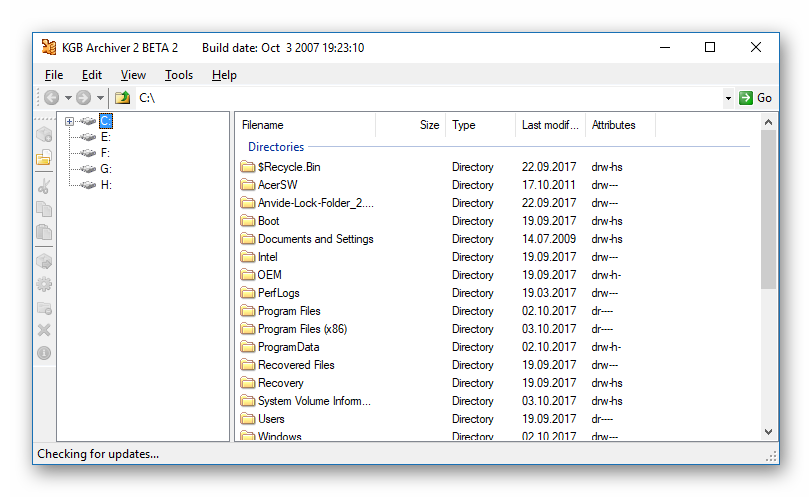Click the green Go arrow button
The width and height of the screenshot is (812, 497).
(755, 98)
